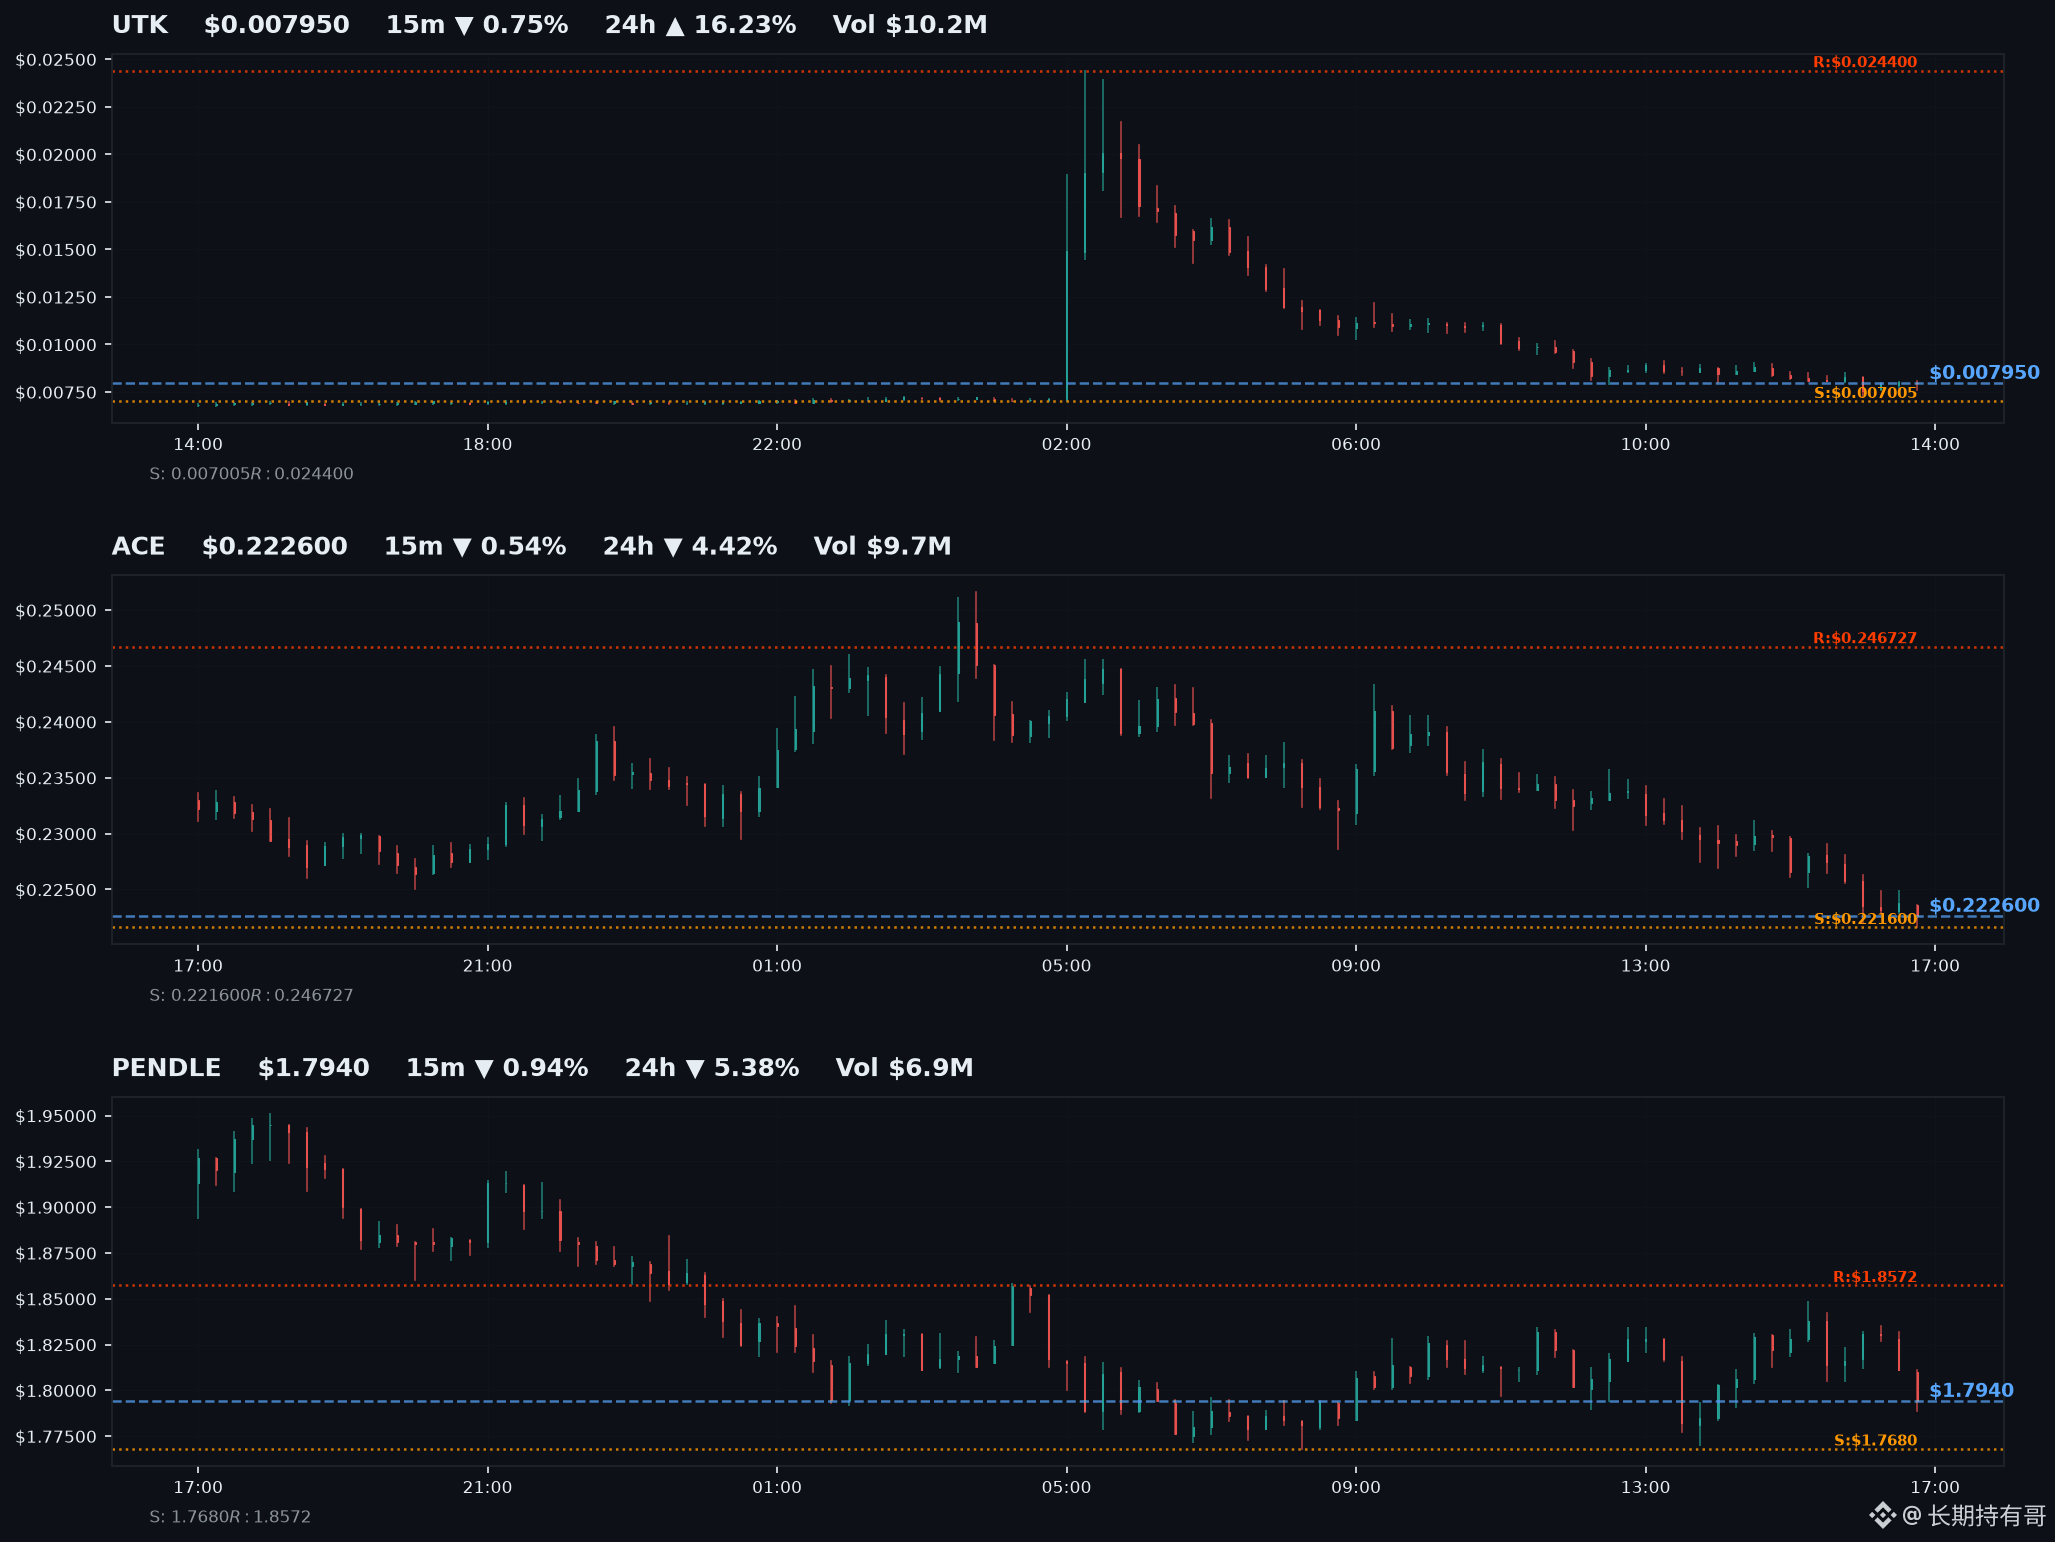The image size is (2055, 1542).
Task: Select the $0.02500 y-axis label
Action: tap(56, 60)
